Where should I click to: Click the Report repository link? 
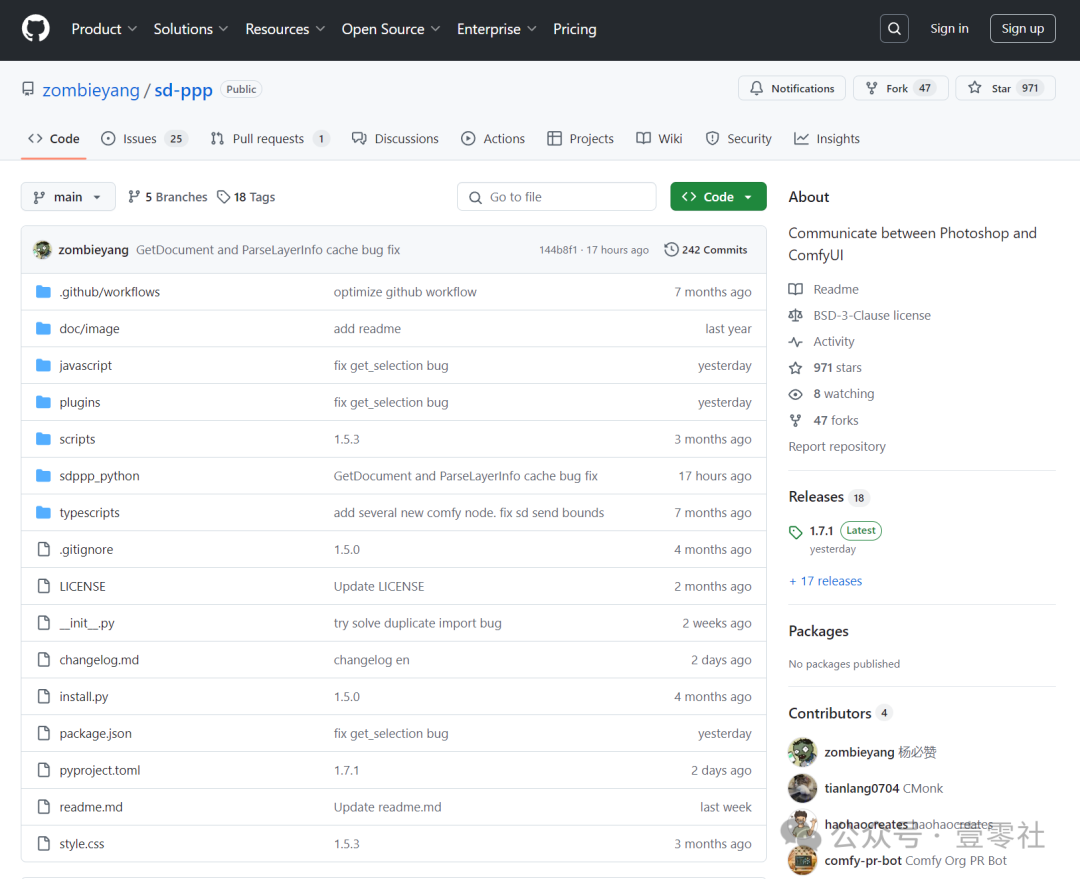(x=837, y=446)
